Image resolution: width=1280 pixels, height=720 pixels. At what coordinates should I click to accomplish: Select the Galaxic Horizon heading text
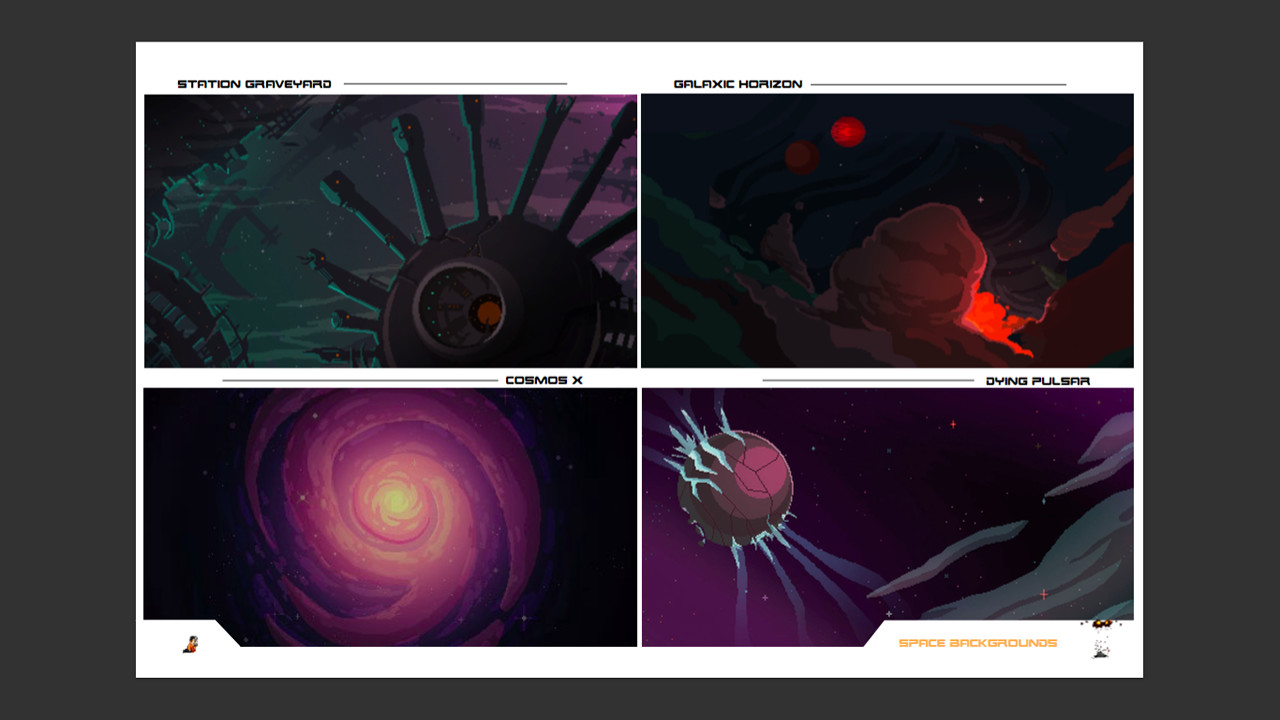click(737, 83)
